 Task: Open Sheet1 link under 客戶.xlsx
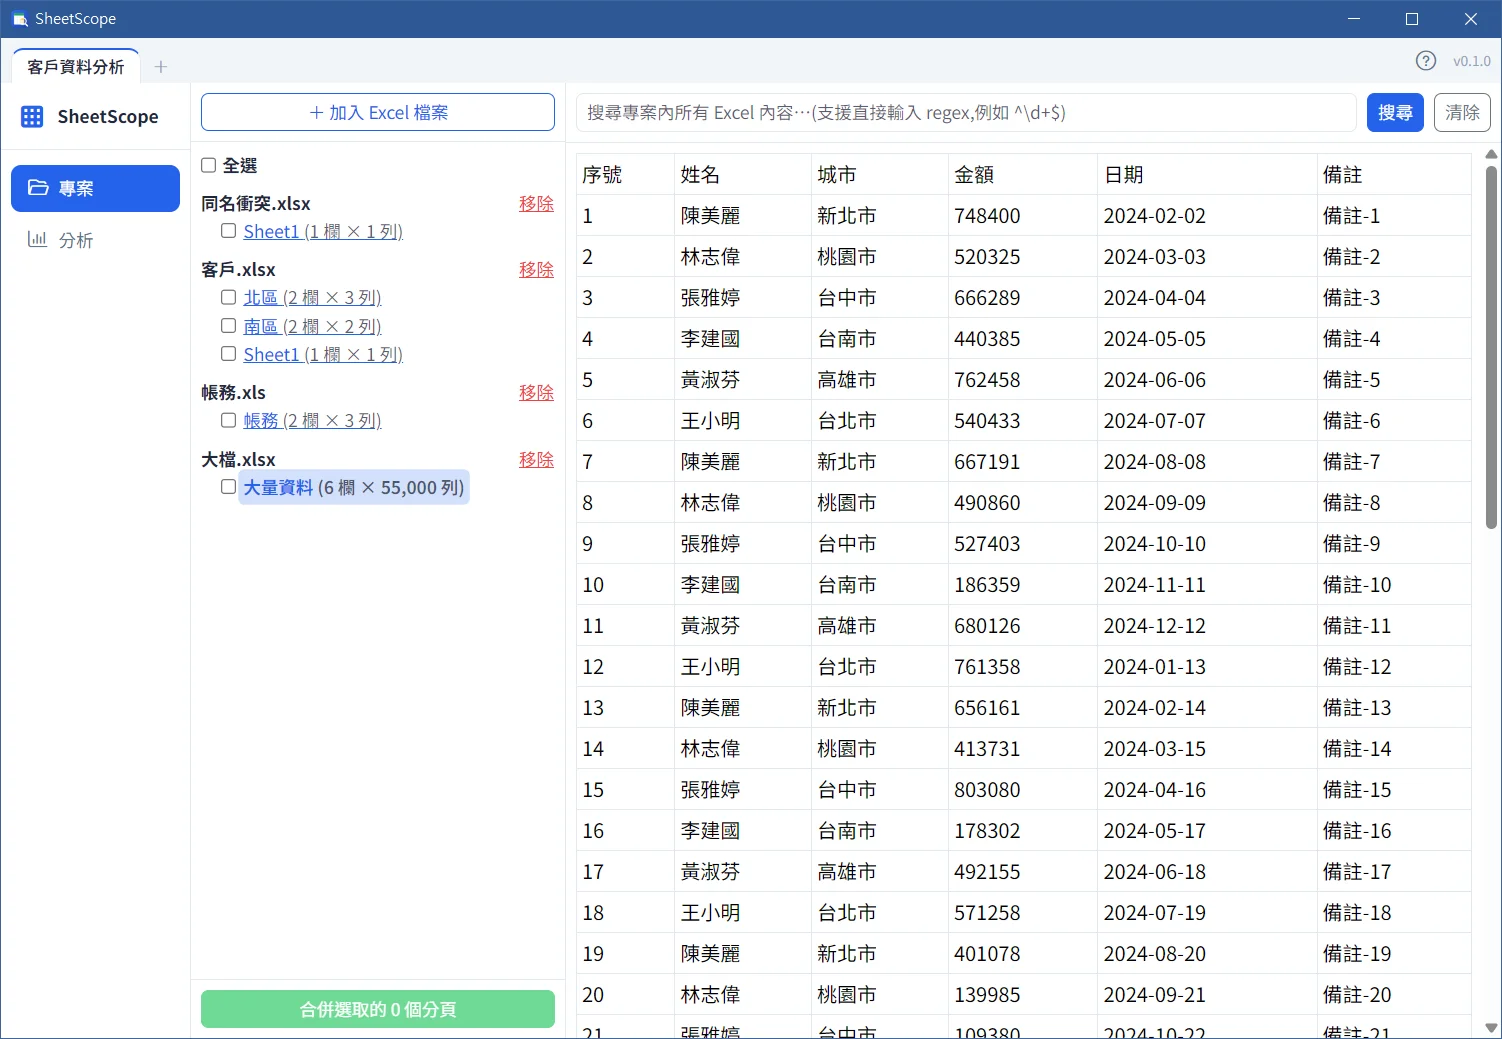tap(323, 354)
